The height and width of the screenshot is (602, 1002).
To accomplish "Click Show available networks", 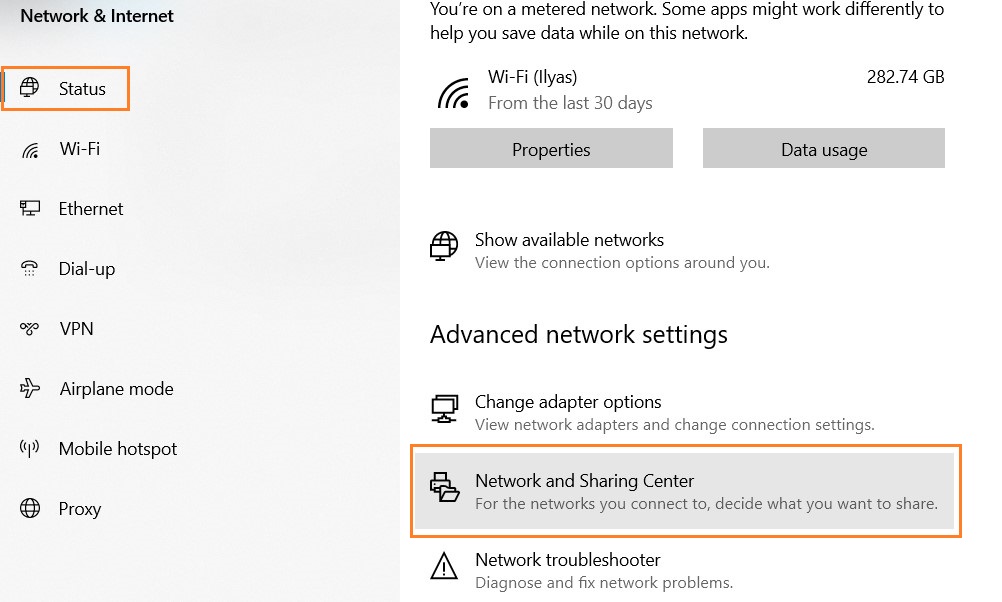I will (x=569, y=239).
